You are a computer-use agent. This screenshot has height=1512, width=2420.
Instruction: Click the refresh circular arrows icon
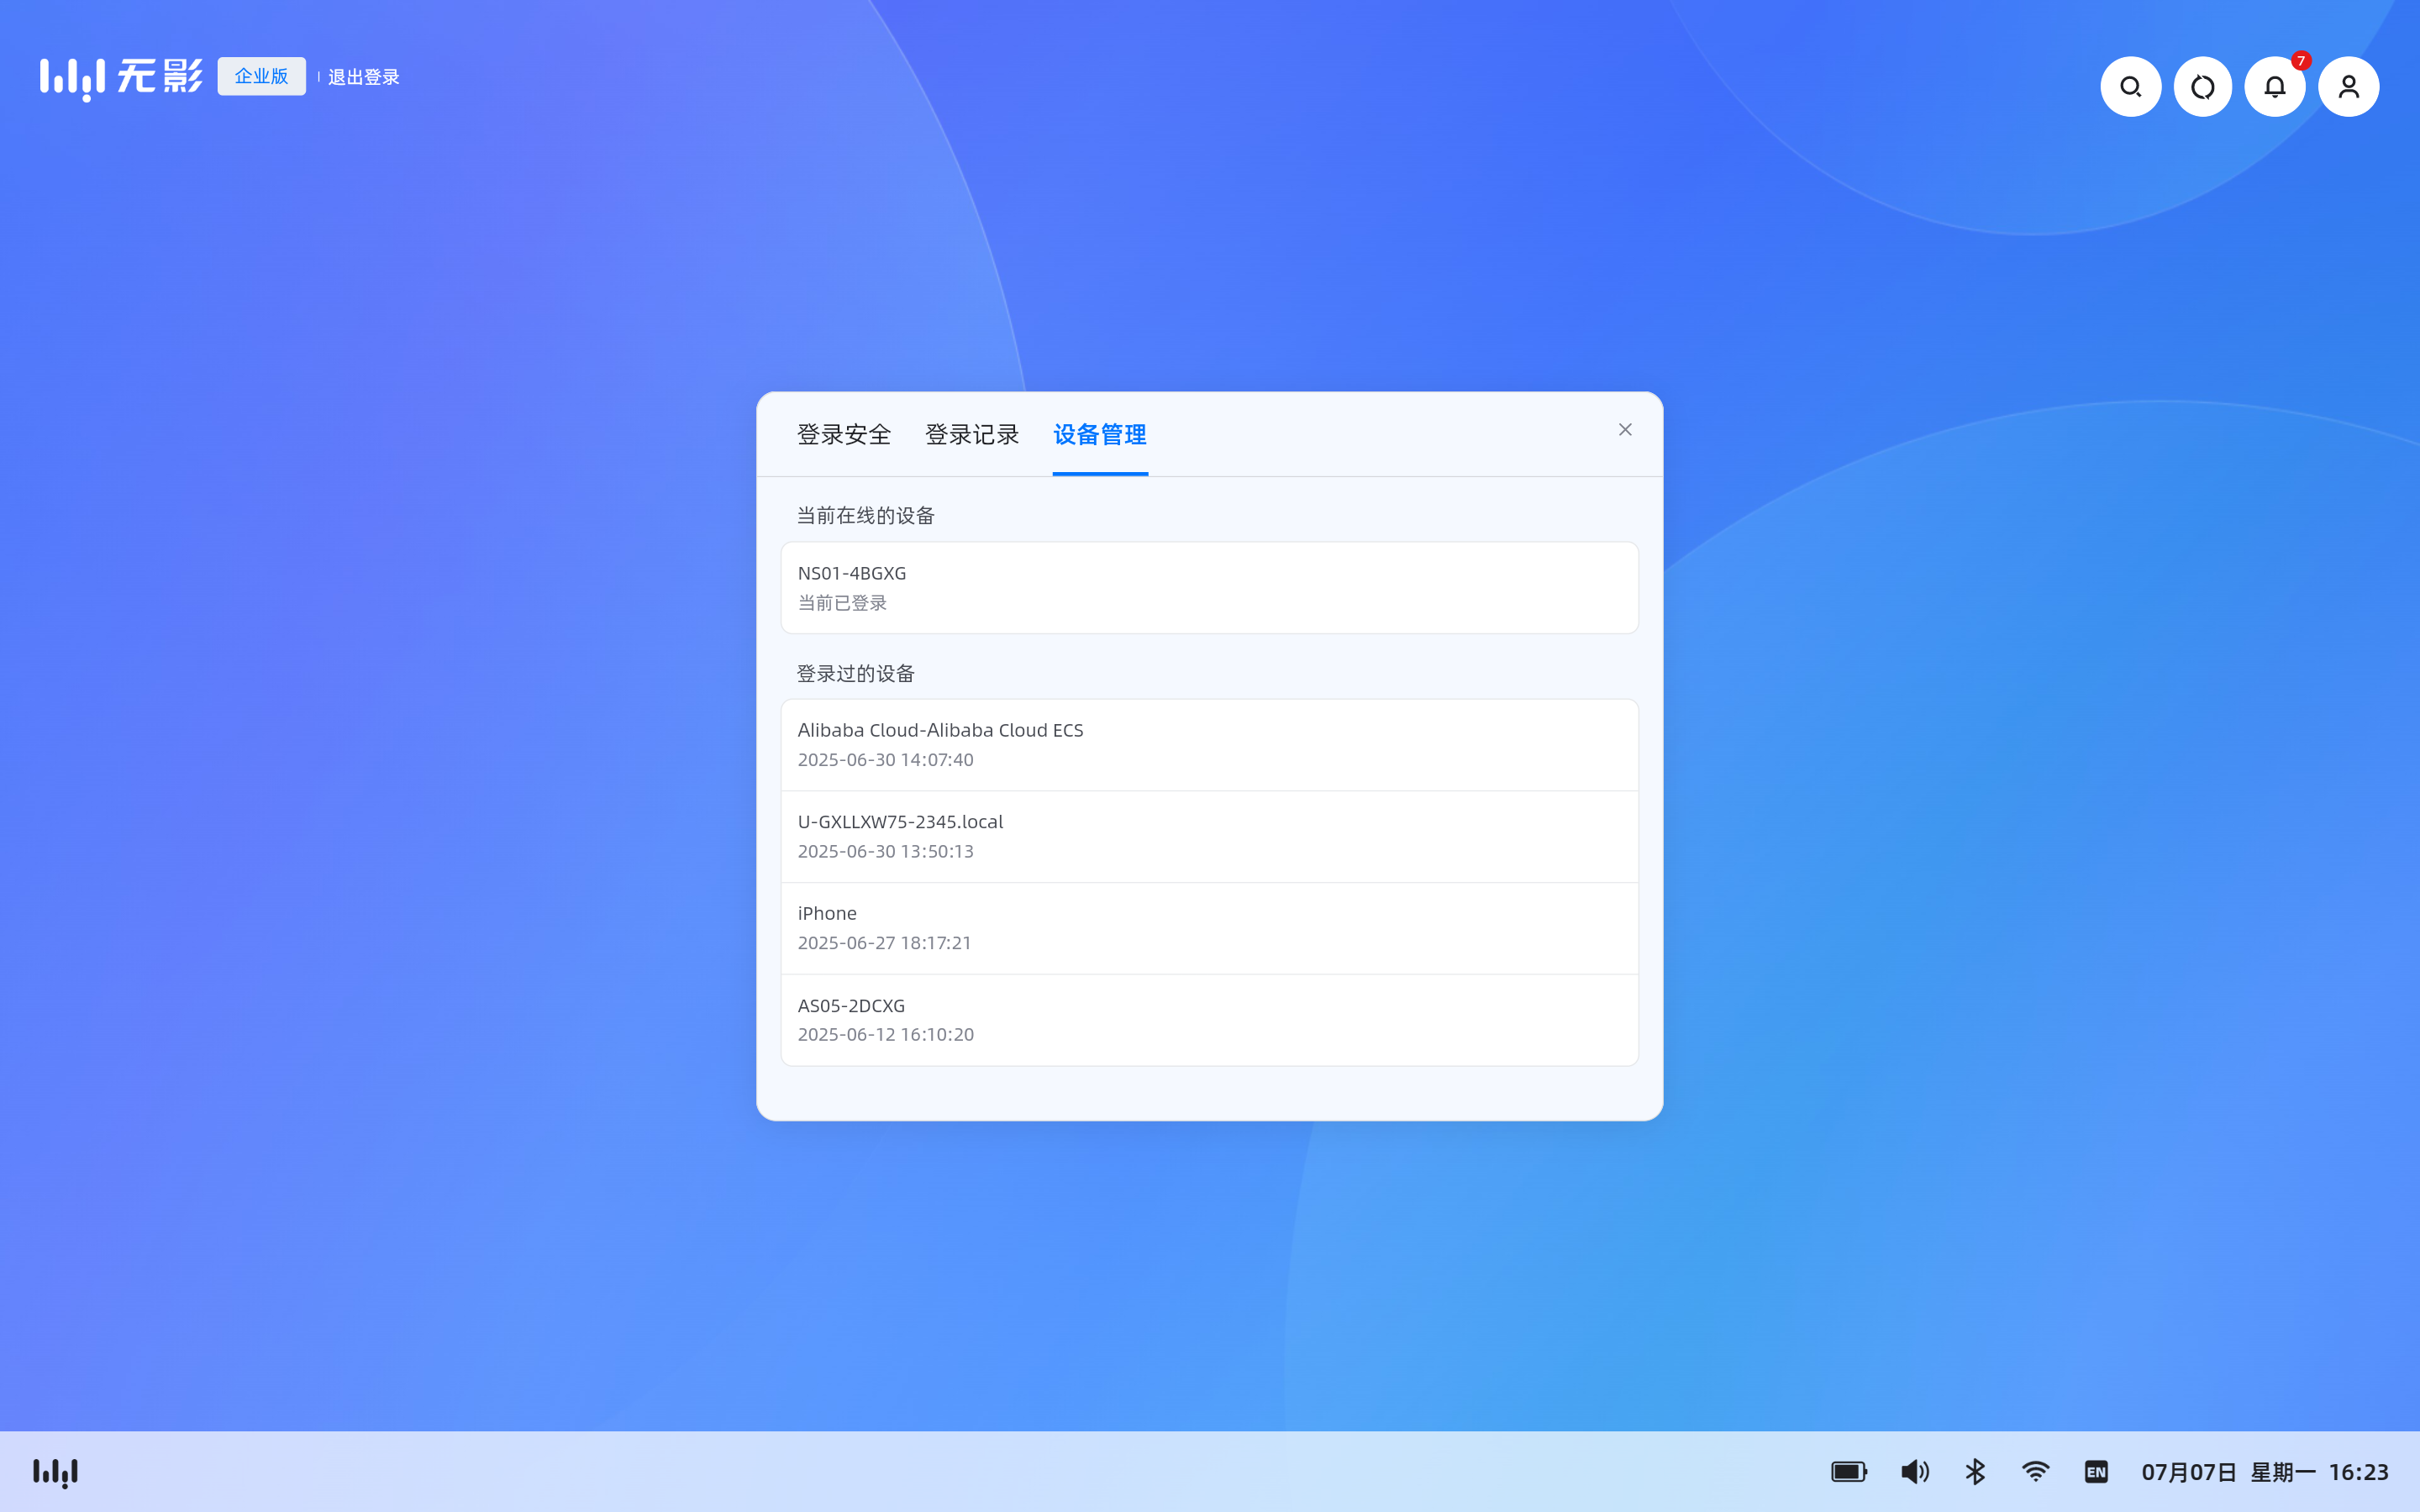pos(2202,87)
